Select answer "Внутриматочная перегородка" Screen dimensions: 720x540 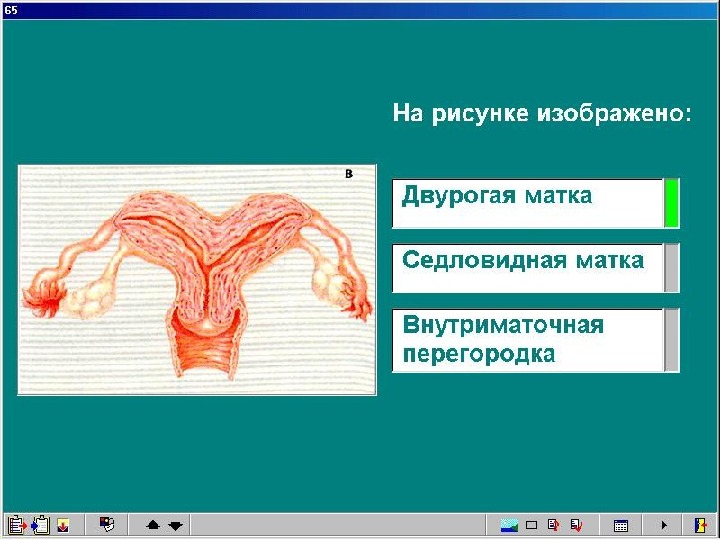(x=528, y=340)
